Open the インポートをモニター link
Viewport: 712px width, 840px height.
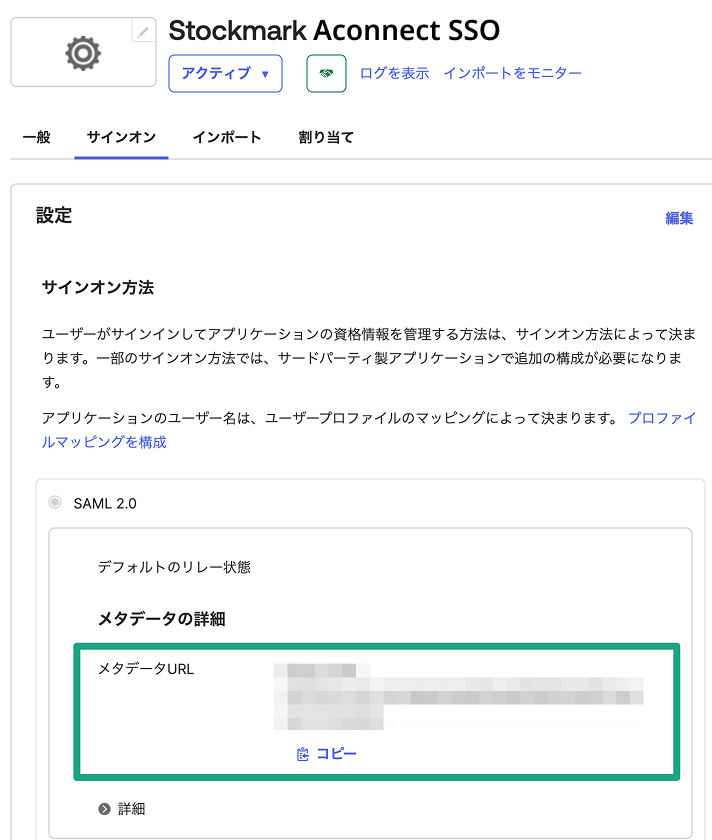512,73
